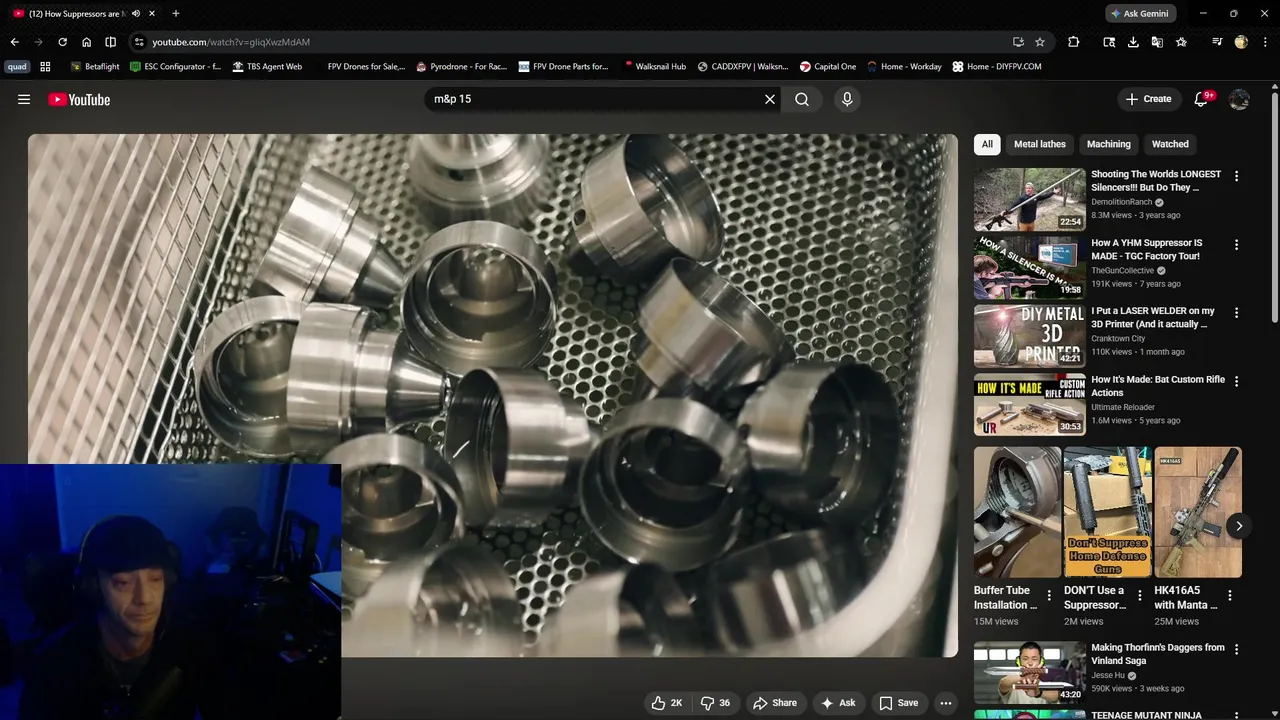Close the How Suppressors are Made tab
Image resolution: width=1280 pixels, height=720 pixels.
(x=152, y=13)
